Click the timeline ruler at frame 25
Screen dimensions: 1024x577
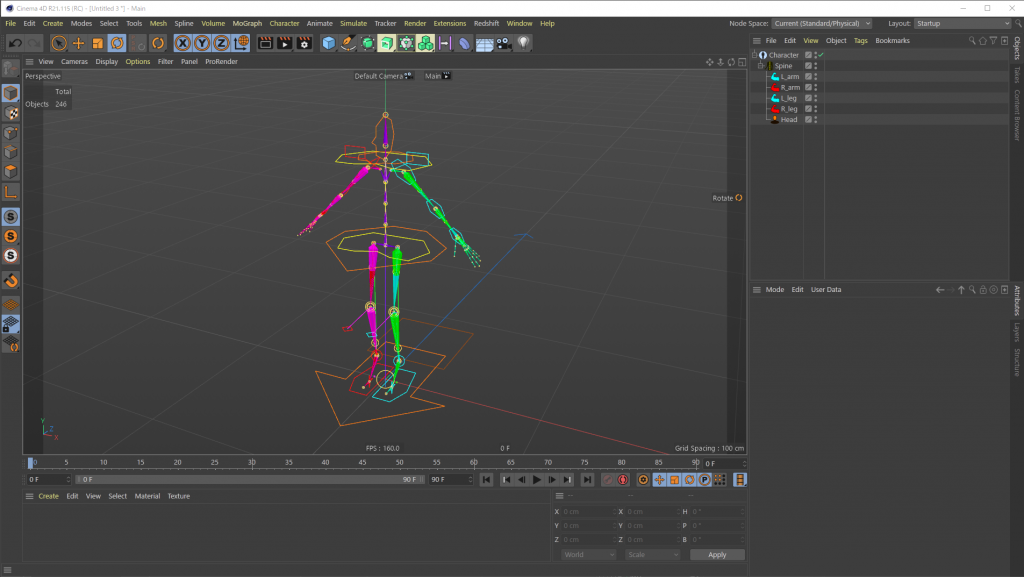coord(214,463)
